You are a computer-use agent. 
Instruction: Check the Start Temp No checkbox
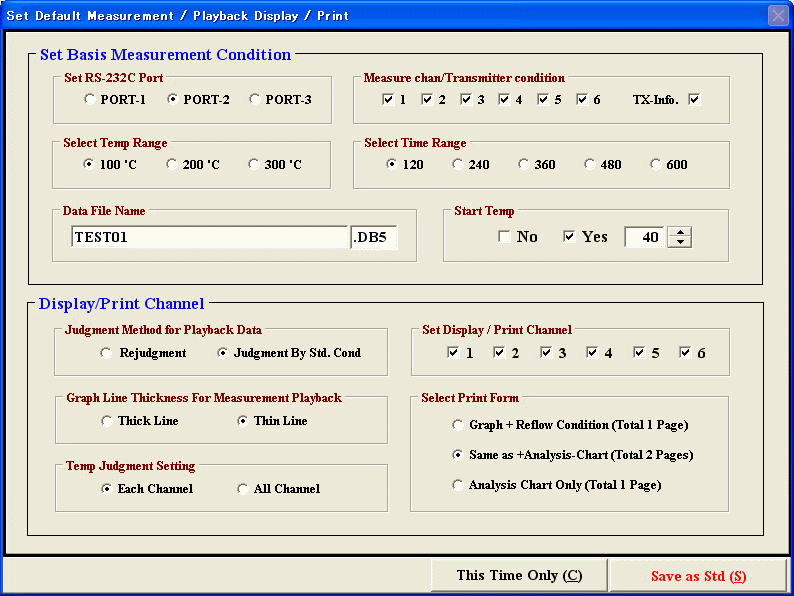click(504, 236)
